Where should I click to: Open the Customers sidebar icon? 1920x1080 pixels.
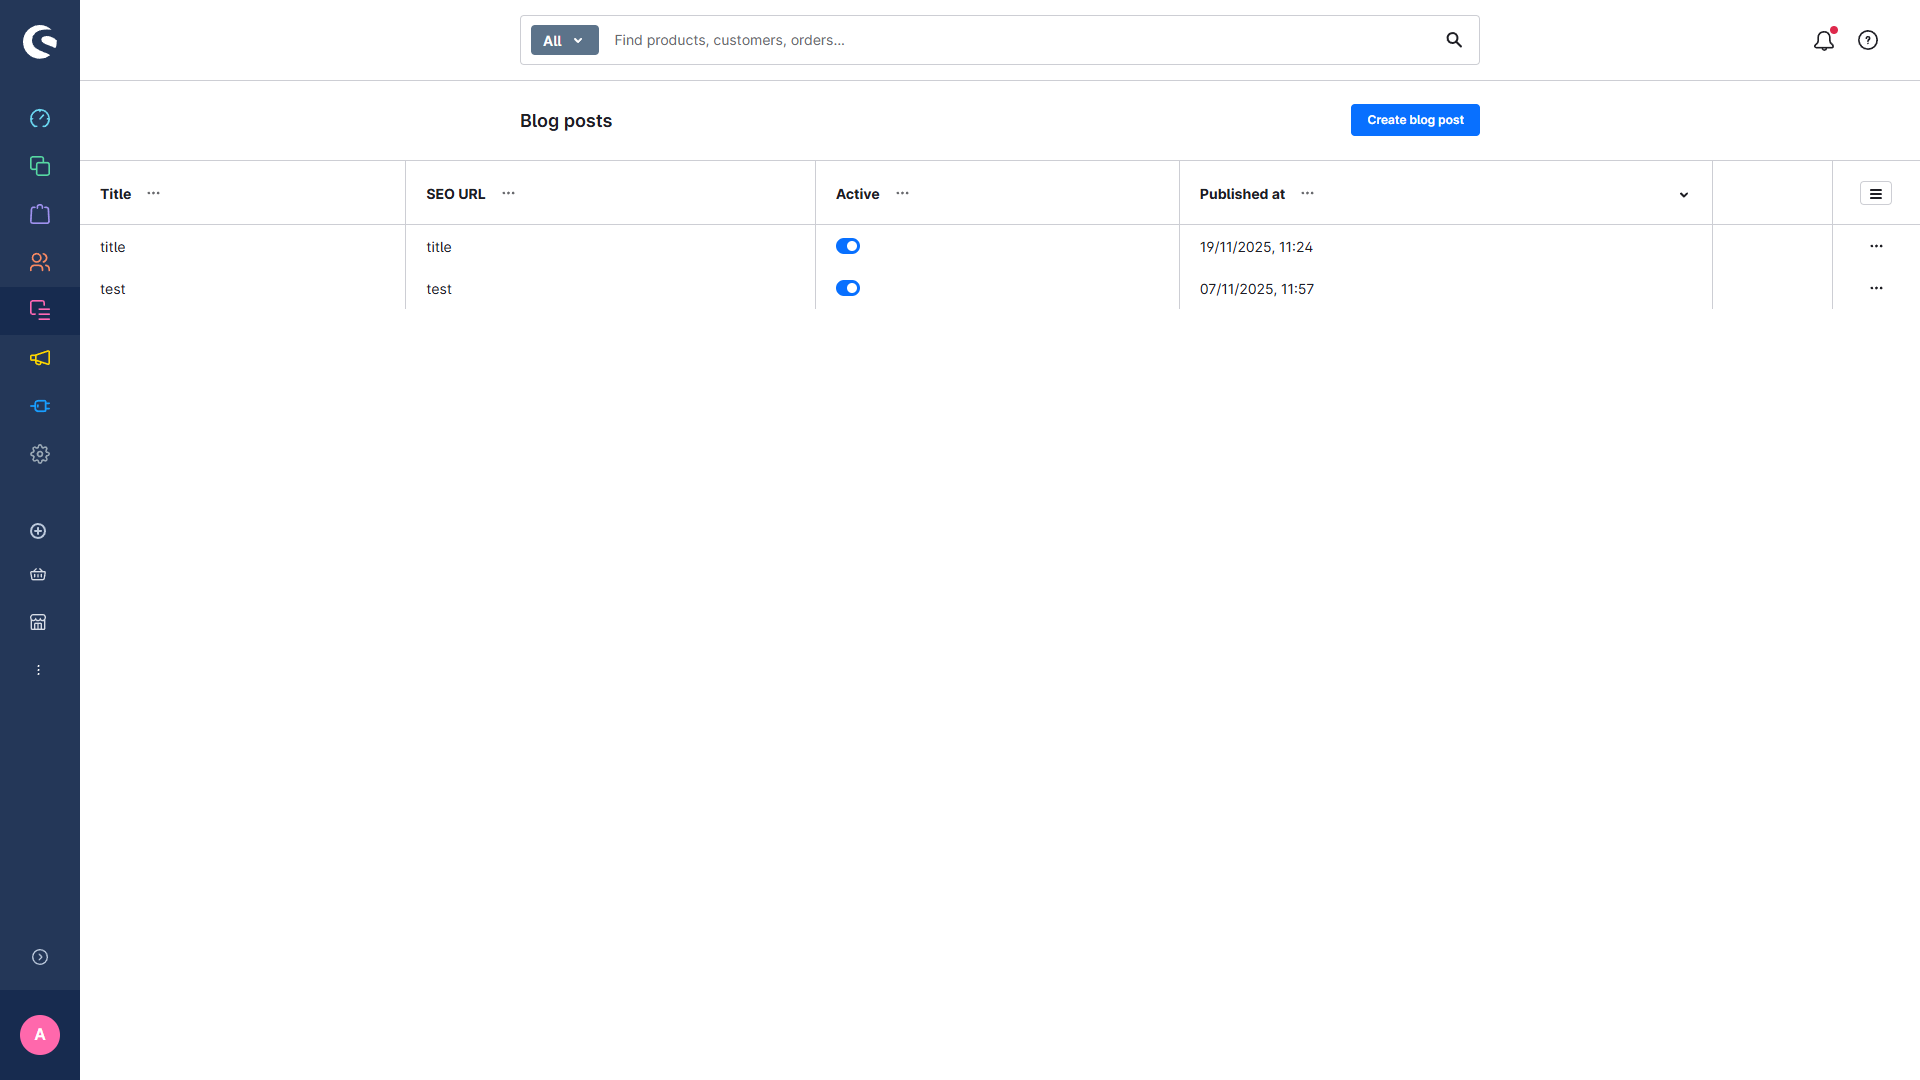coord(40,262)
